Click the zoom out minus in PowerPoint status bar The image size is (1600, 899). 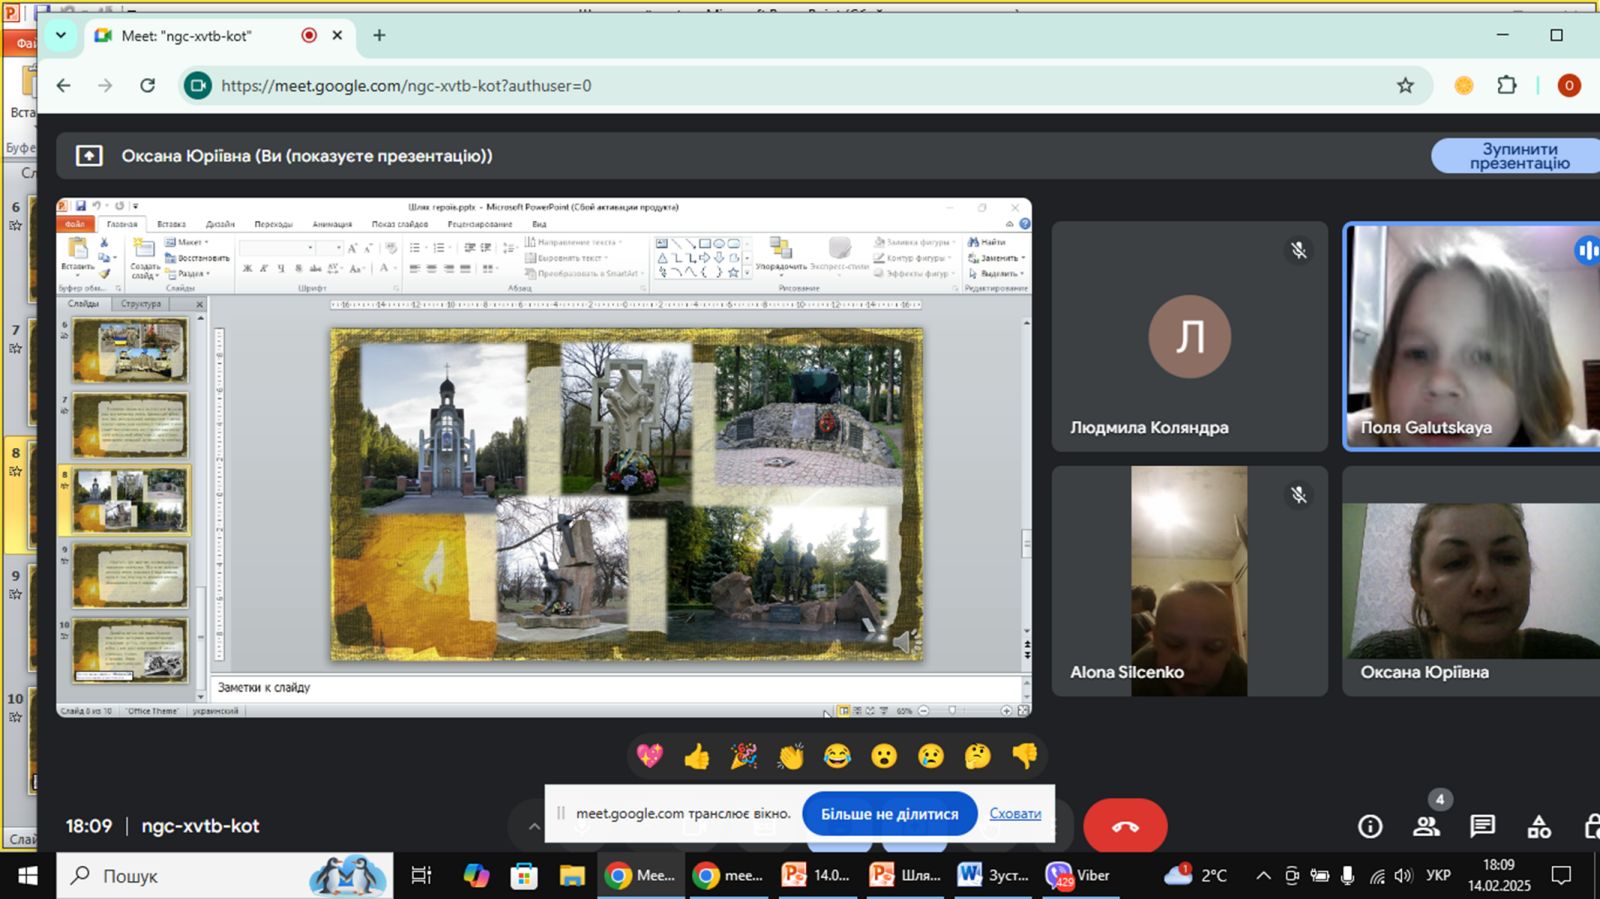(x=924, y=711)
